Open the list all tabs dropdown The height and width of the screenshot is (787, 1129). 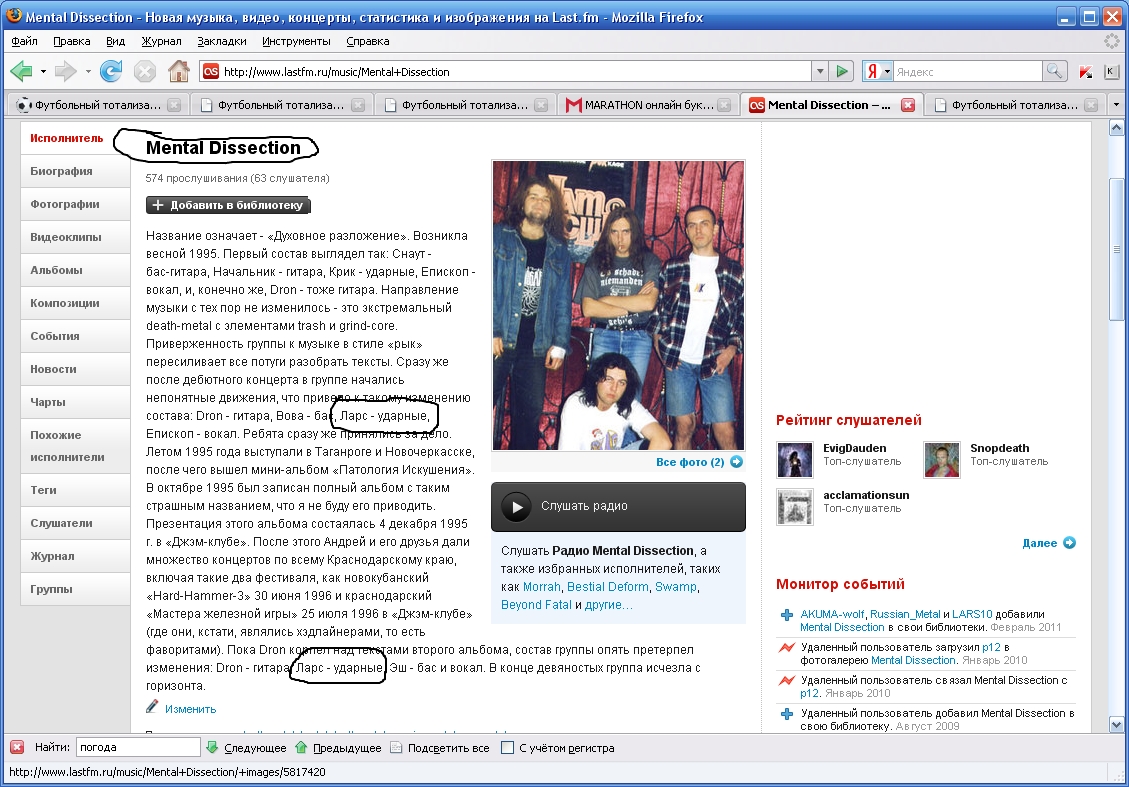[x=1116, y=105]
